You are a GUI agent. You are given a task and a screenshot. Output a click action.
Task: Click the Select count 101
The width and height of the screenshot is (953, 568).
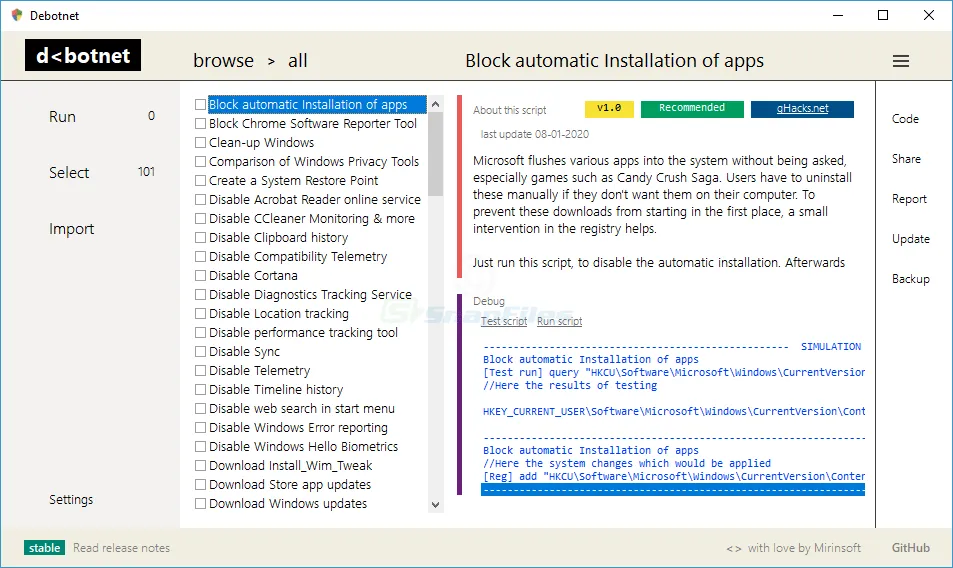click(x=146, y=172)
